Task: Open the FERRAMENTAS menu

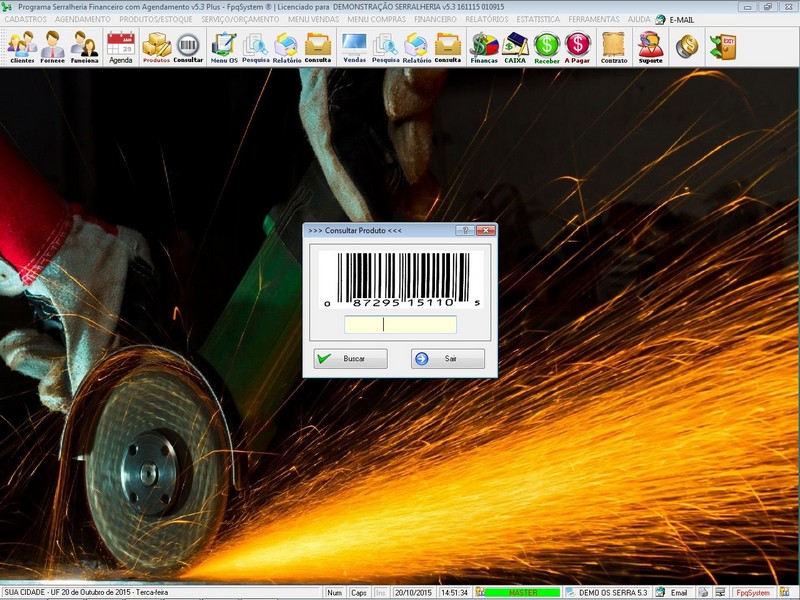Action: [594, 19]
